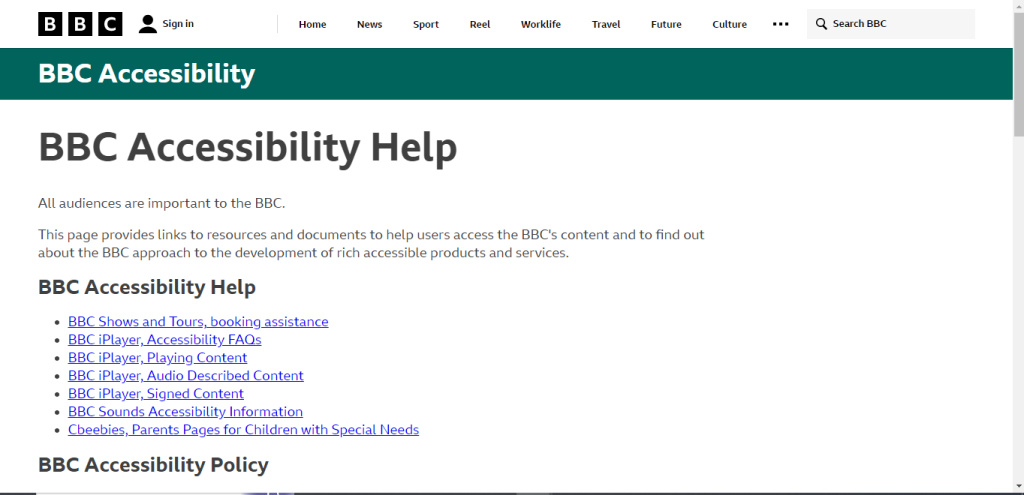This screenshot has height=495, width=1024.
Task: Go to News section
Action: (370, 24)
